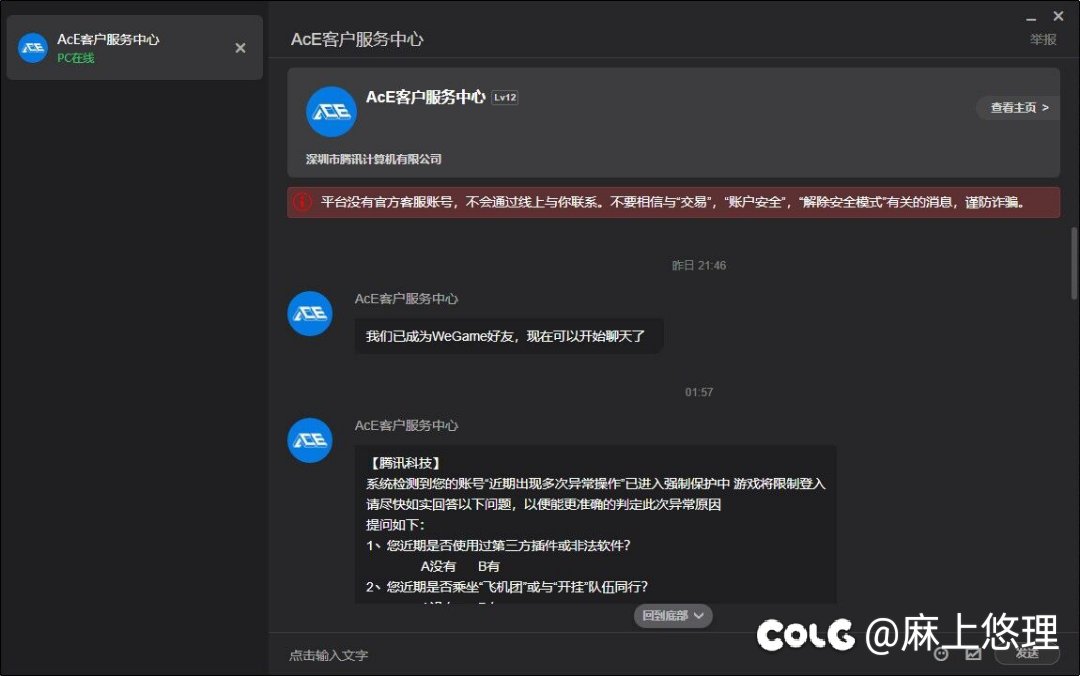The width and height of the screenshot is (1080, 676).
Task: Jump to bottom with 回到底部 button
Action: point(673,615)
